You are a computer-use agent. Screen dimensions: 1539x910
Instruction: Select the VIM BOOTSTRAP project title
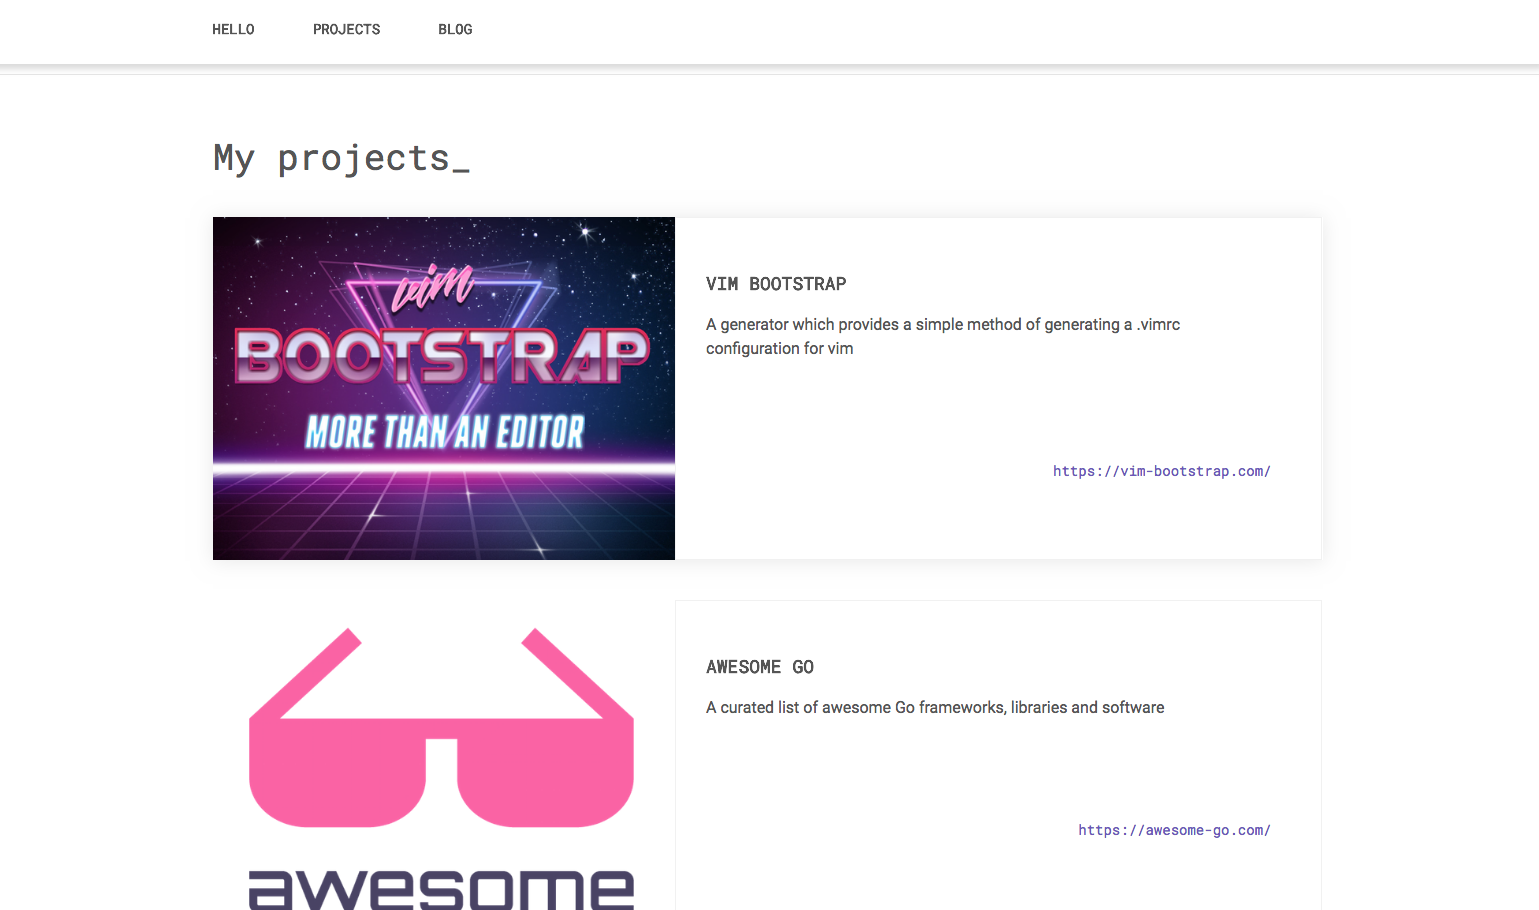776,284
